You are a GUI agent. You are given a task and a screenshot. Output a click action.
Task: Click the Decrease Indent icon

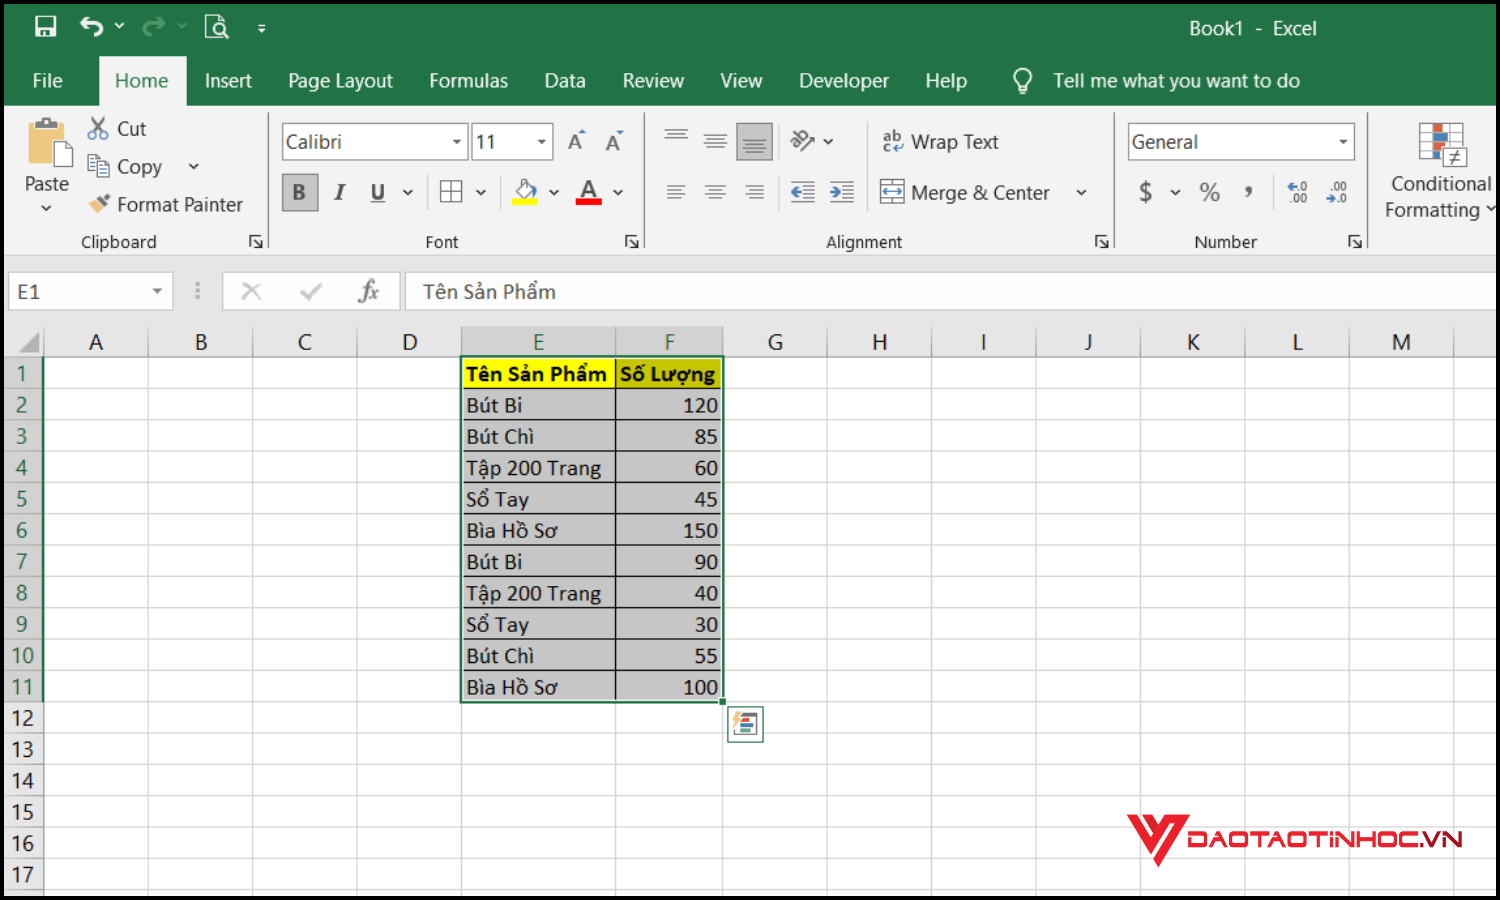click(802, 192)
